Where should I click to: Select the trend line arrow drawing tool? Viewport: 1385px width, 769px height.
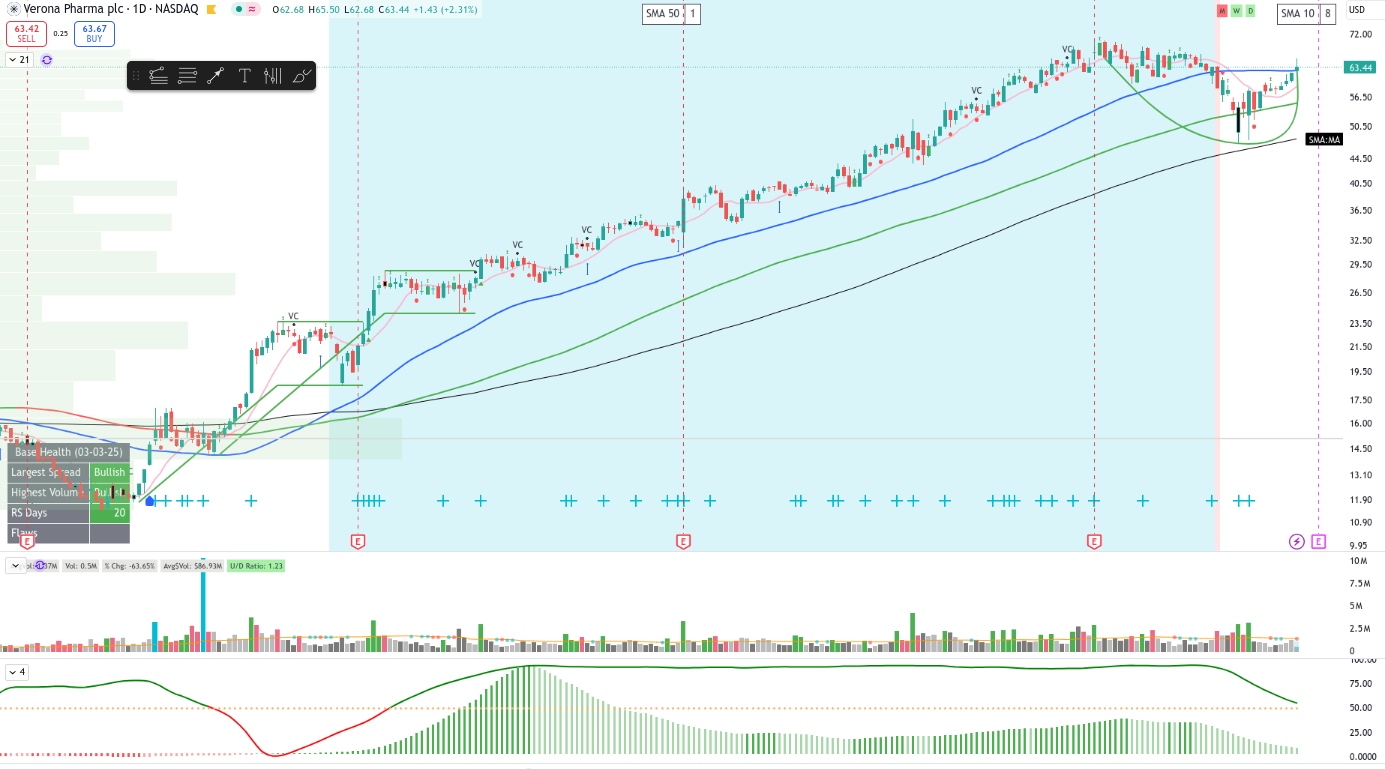215,75
